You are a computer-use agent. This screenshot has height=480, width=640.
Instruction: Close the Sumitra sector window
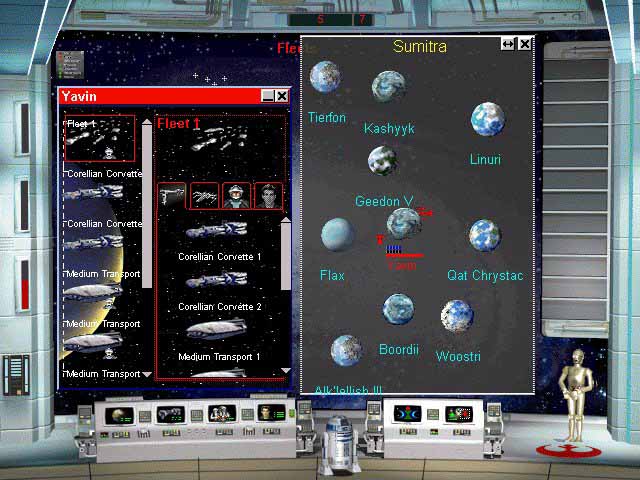(x=524, y=44)
